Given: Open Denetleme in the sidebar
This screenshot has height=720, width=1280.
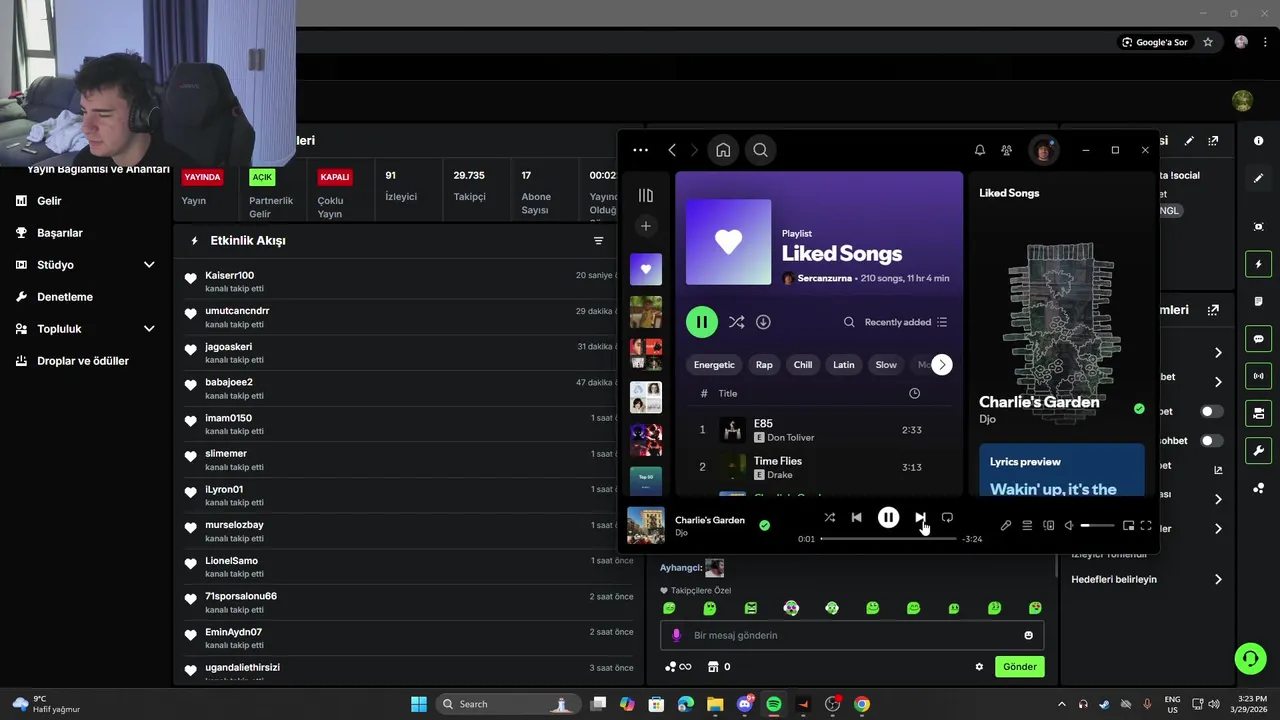Looking at the screenshot, I should pyautogui.click(x=65, y=297).
